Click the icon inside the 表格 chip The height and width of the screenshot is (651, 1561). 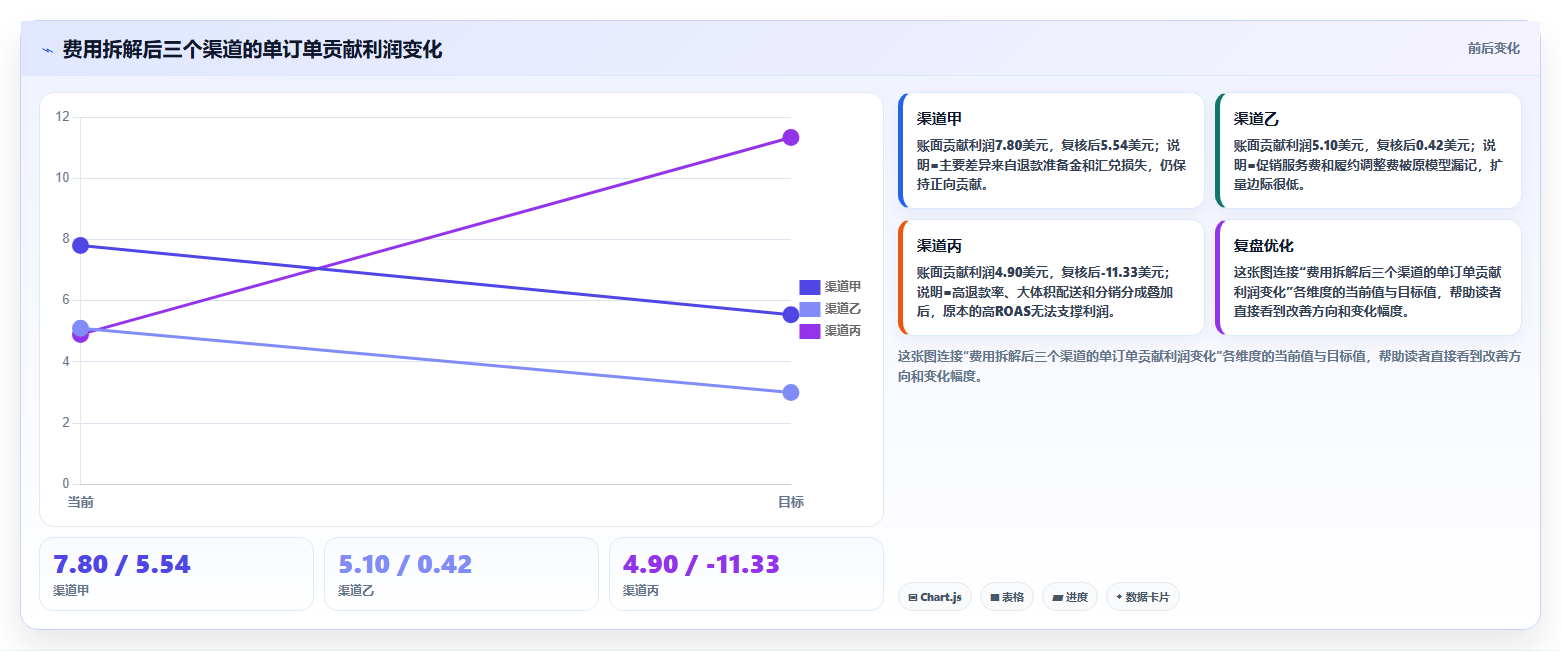[994, 597]
